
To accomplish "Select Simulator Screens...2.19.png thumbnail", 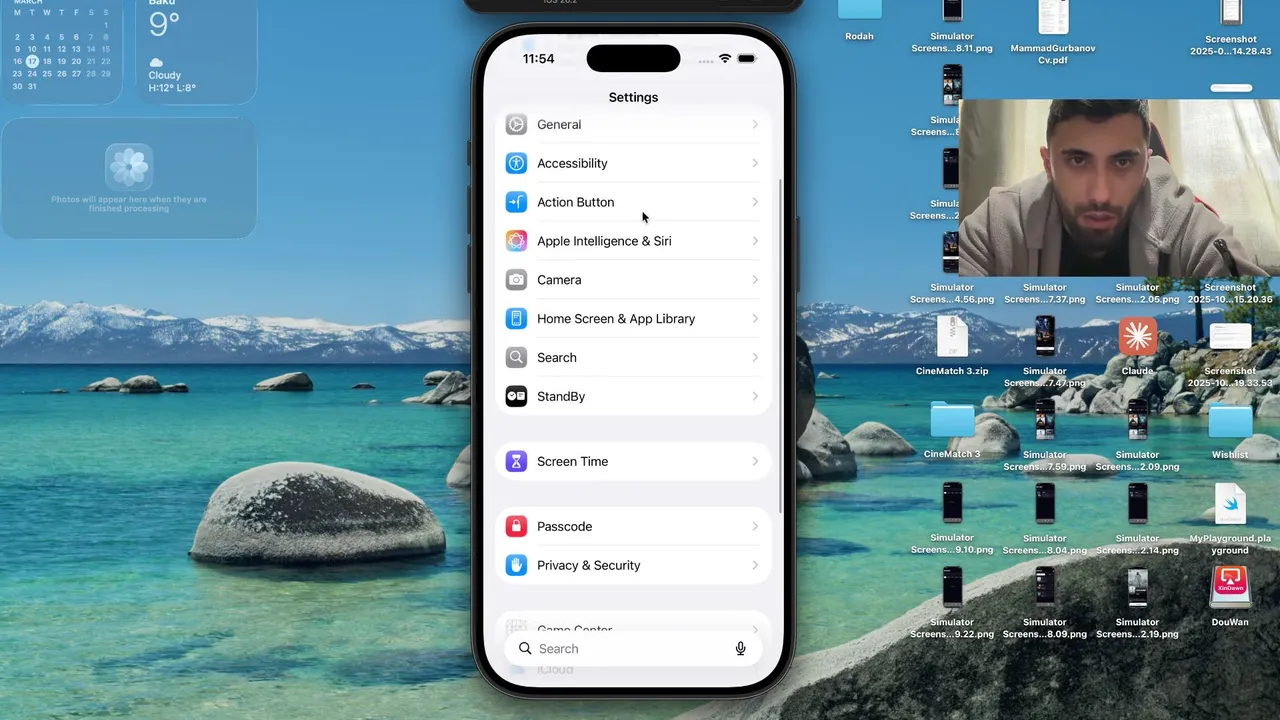I will (x=1137, y=587).
